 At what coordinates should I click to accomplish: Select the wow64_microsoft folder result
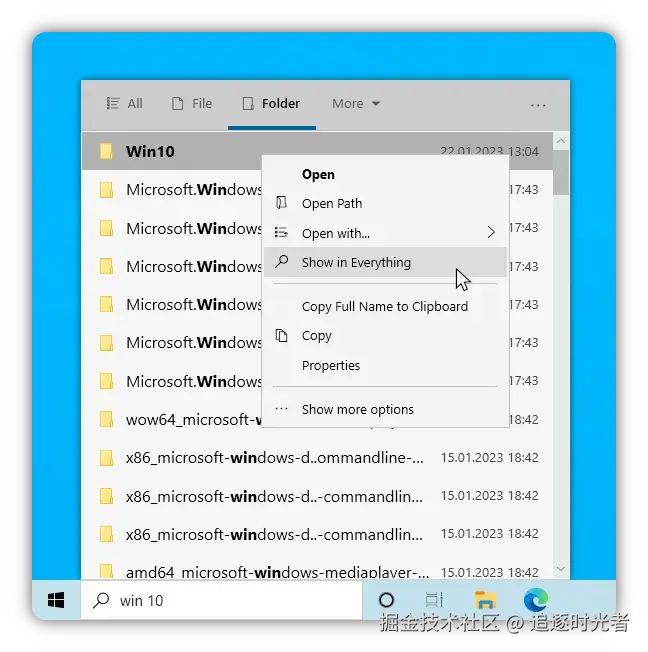[x=317, y=420]
